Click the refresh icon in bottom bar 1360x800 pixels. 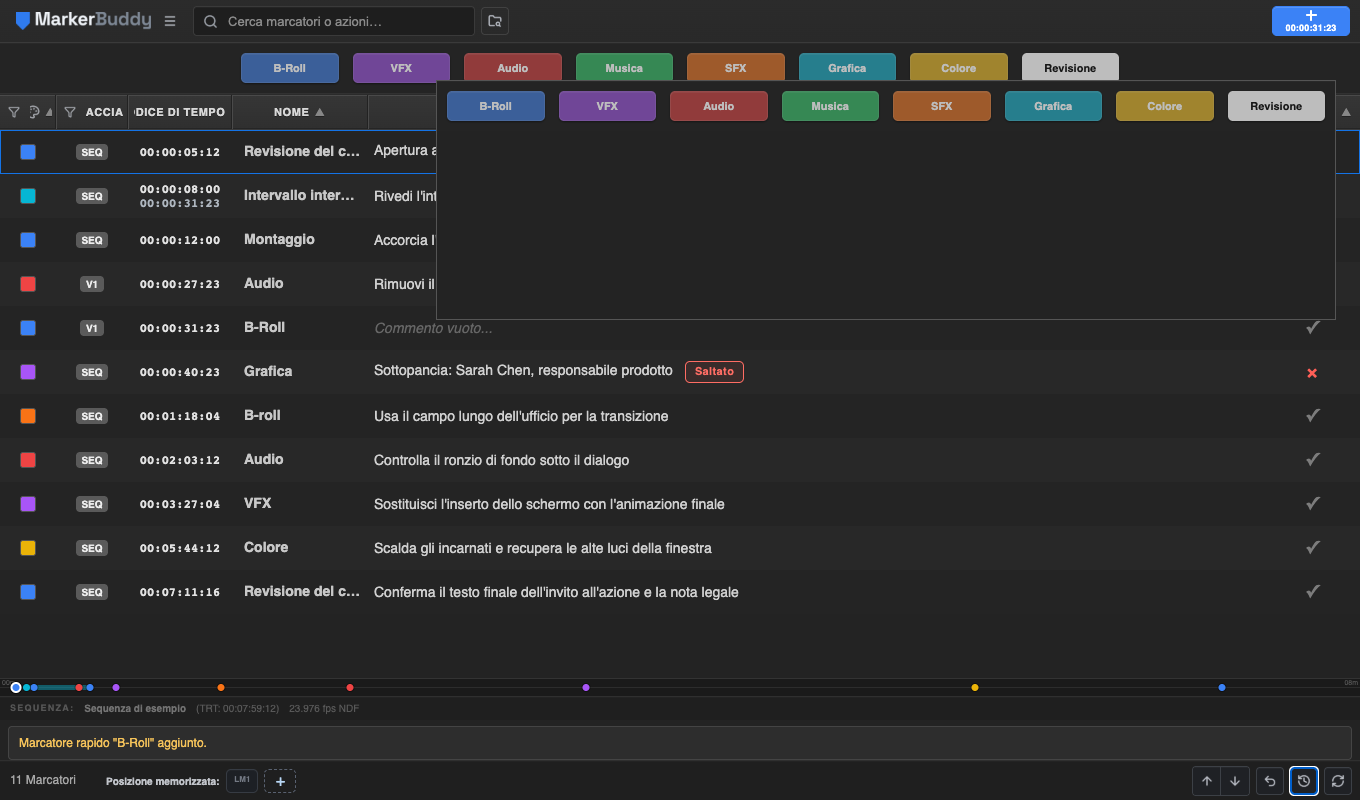[1338, 781]
